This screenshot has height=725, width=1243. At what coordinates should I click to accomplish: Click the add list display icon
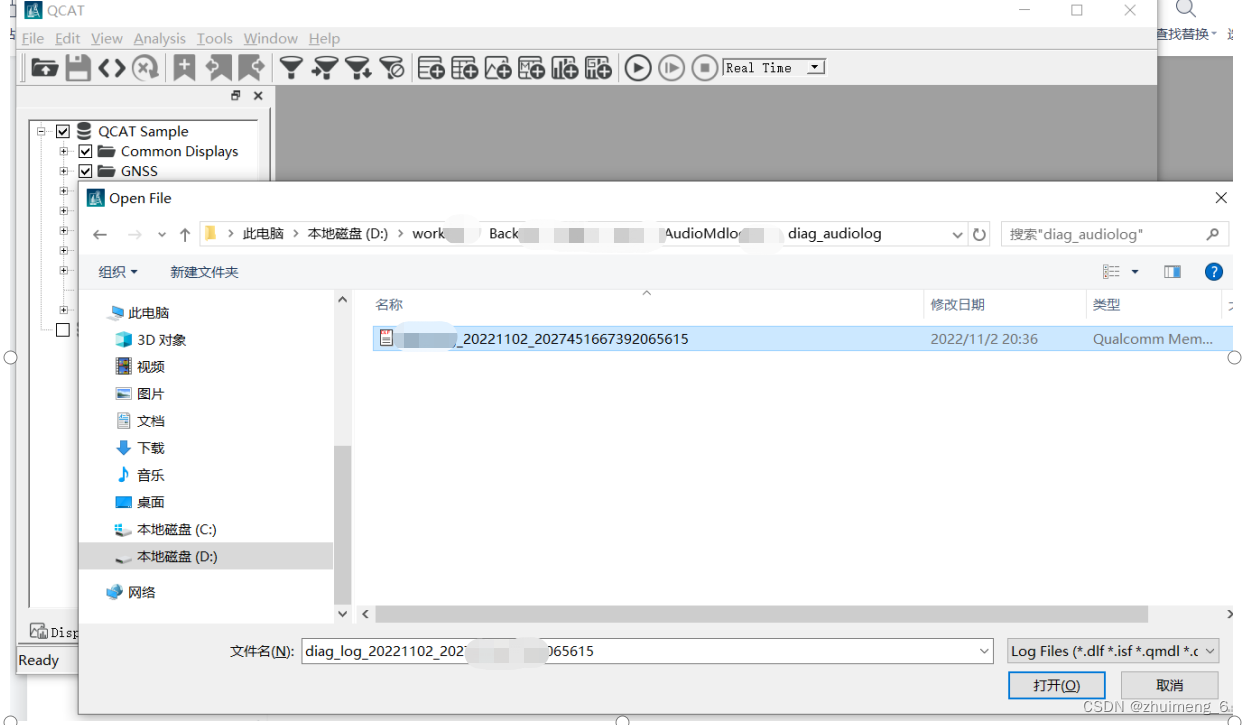pos(431,68)
